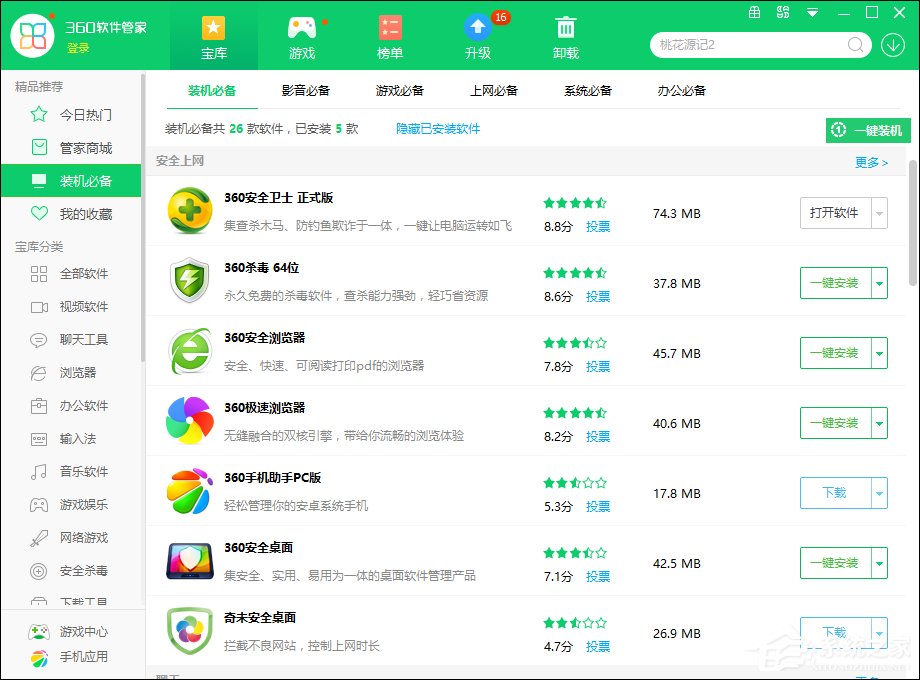Expand dropdown beside the 打开软件 button
The height and width of the screenshot is (680, 920).
[x=880, y=213]
